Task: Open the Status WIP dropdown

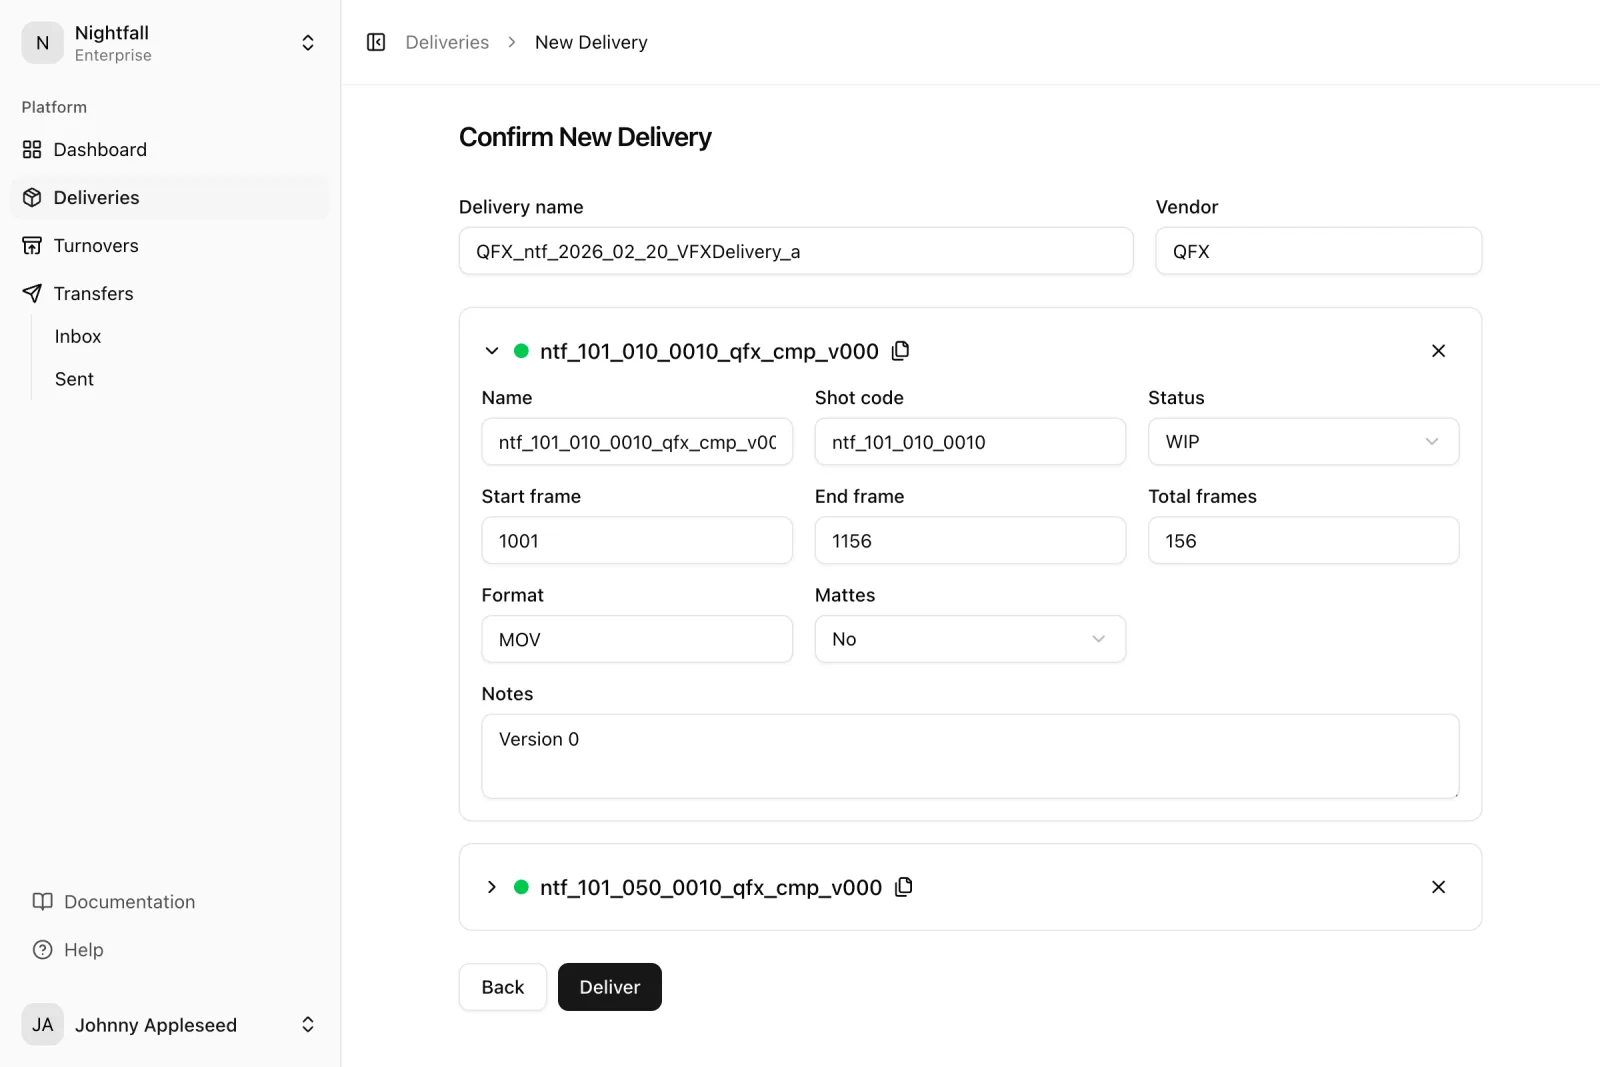Action: coord(1303,442)
